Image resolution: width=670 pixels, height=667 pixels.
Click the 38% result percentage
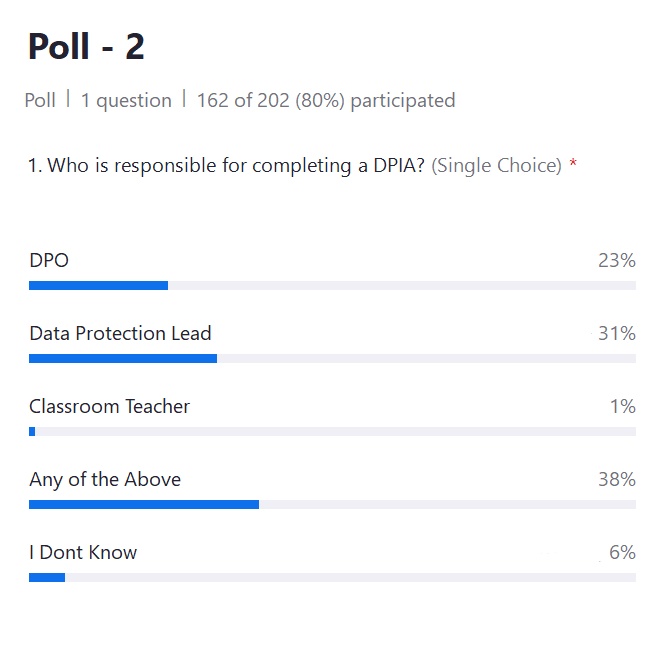pyautogui.click(x=616, y=479)
